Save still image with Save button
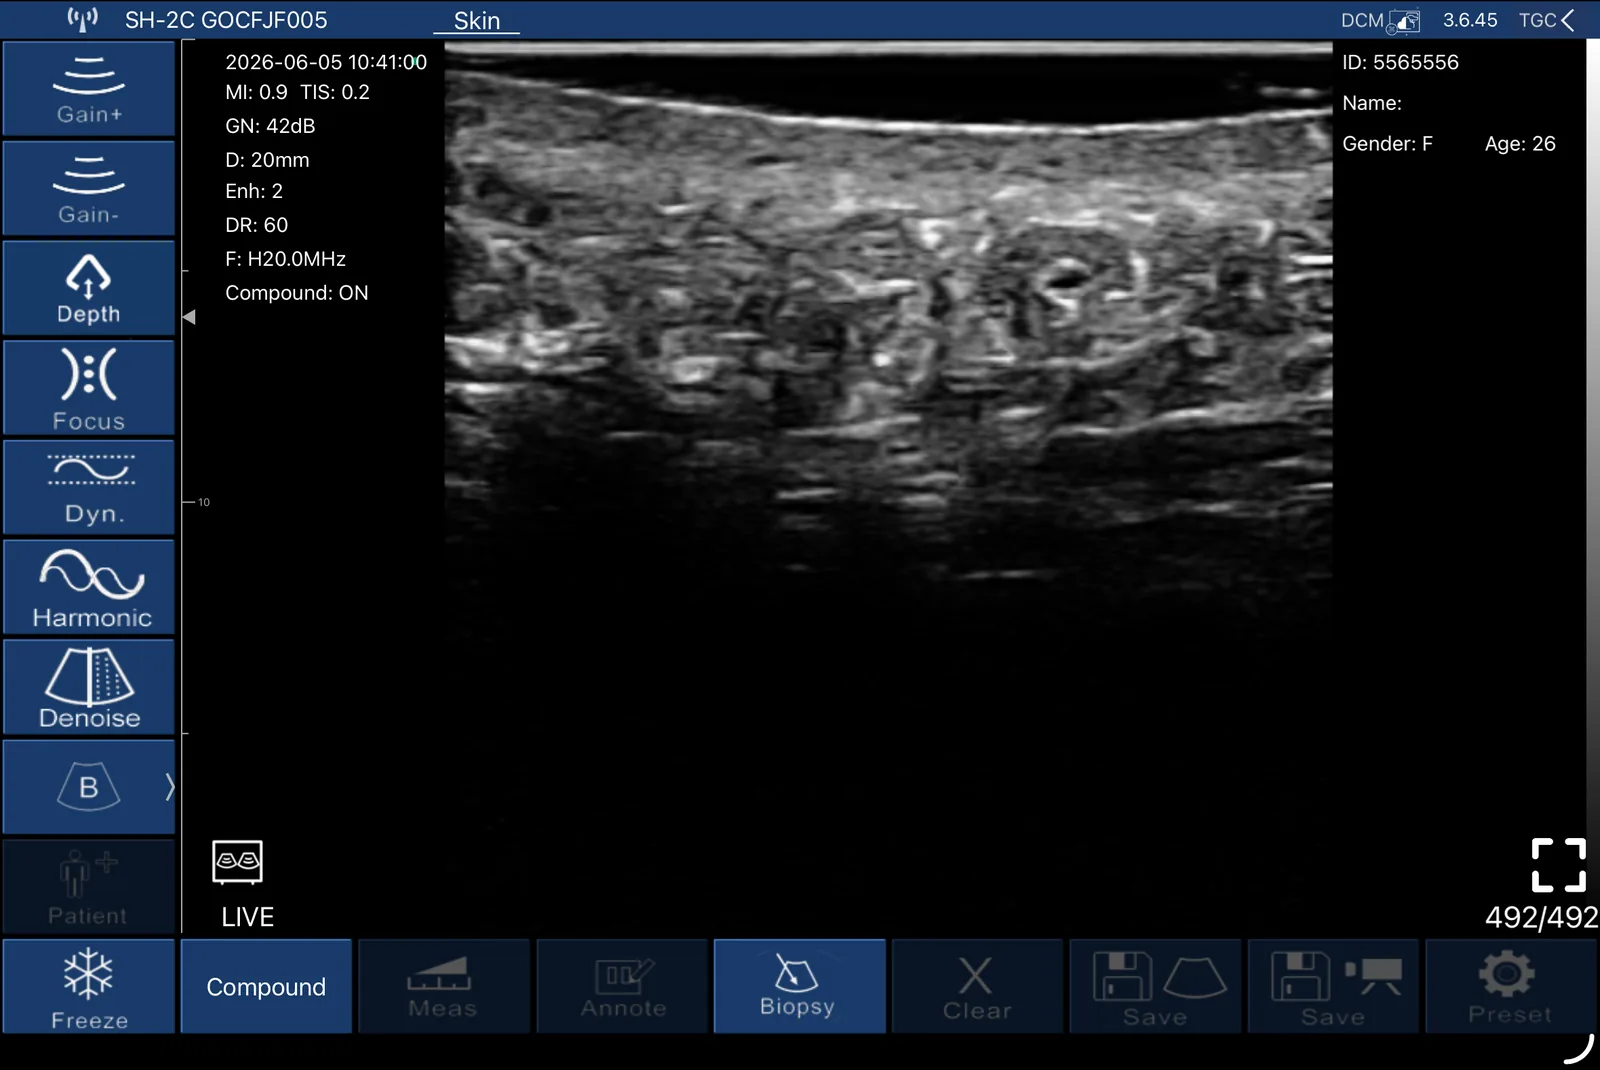Screen dimensions: 1600x1070 point(1155,986)
